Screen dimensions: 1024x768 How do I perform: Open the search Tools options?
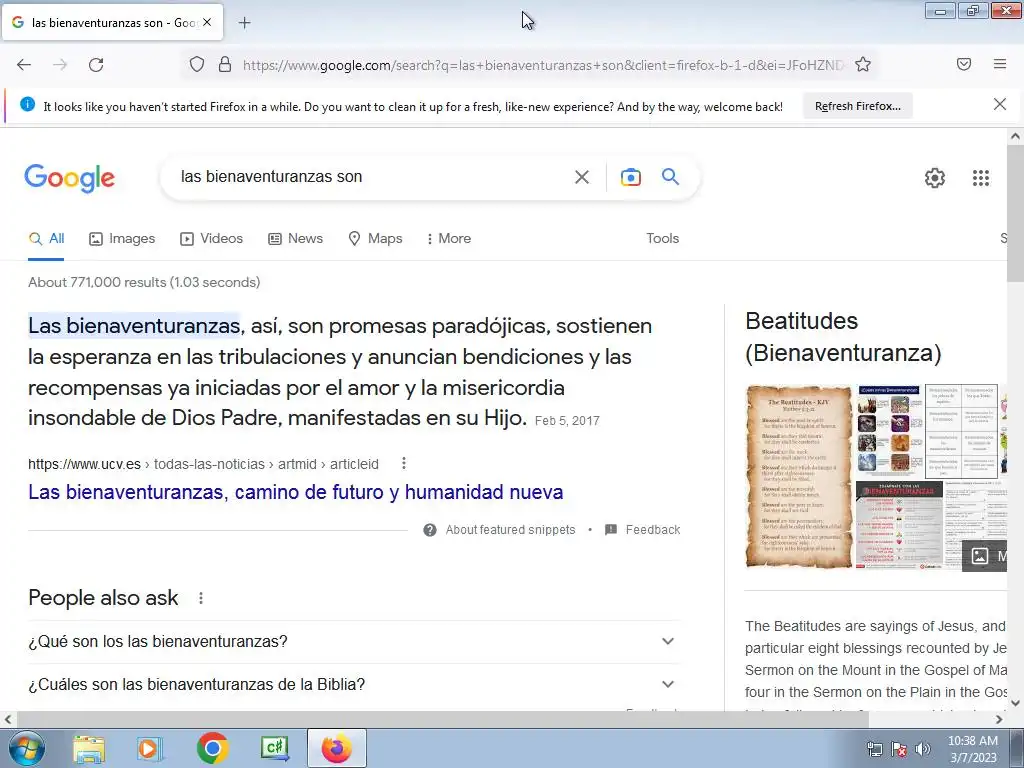coord(663,238)
